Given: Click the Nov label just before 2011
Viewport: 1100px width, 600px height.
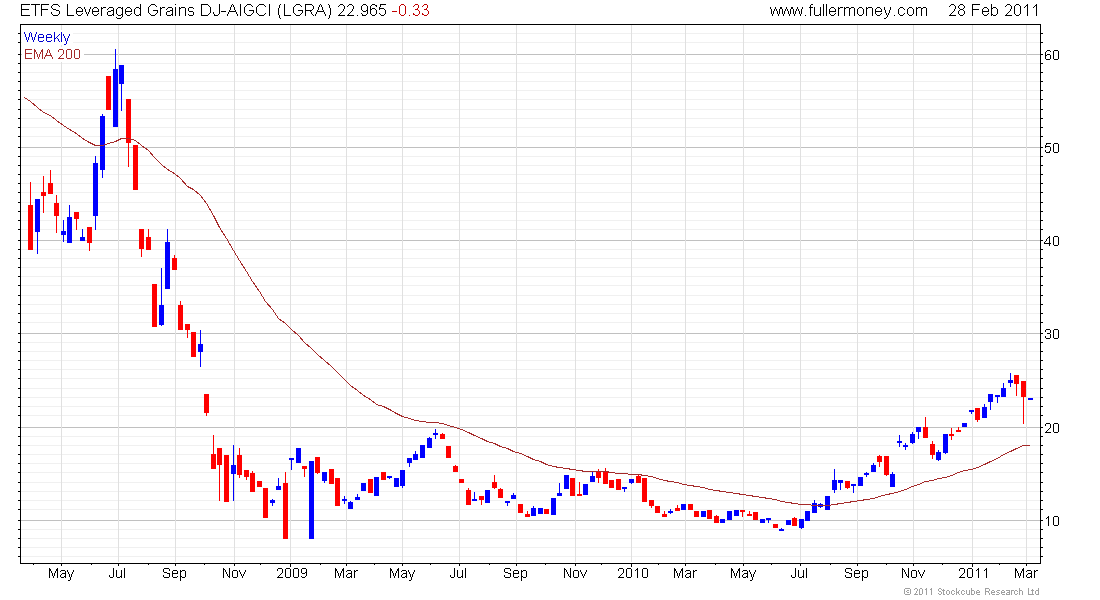Looking at the screenshot, I should pyautogui.click(x=913, y=573).
